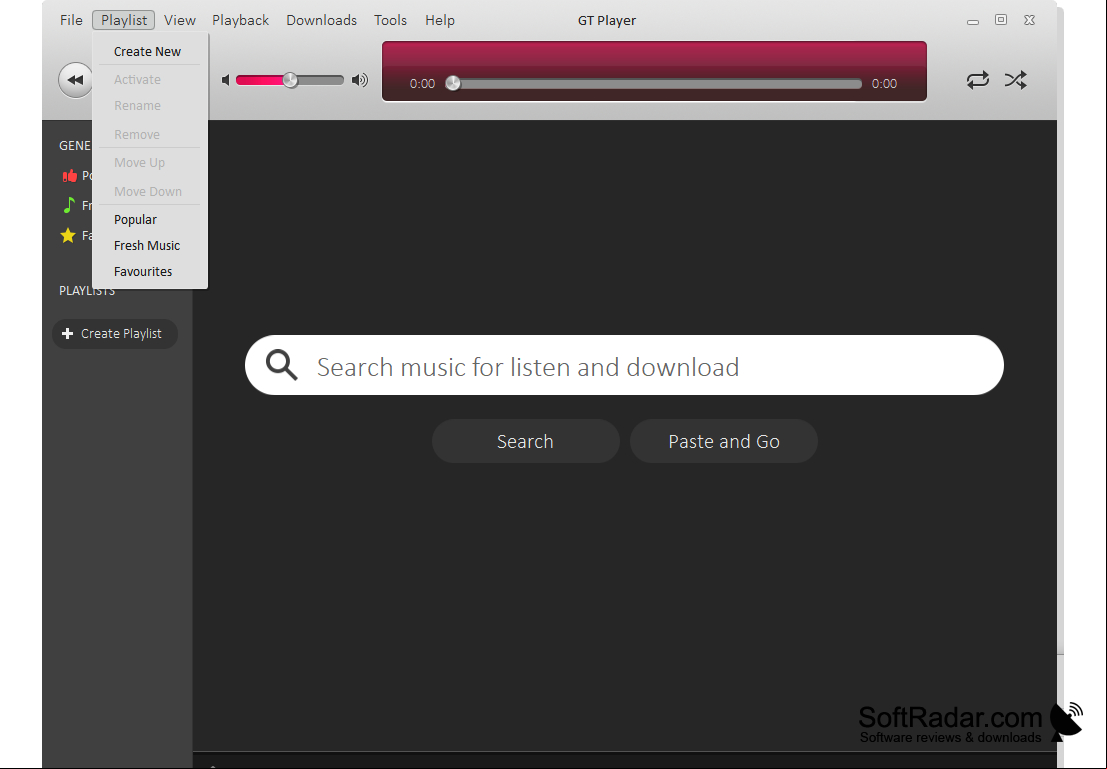Image resolution: width=1107 pixels, height=769 pixels.
Task: Close the GT Player window
Action: coord(1029,20)
